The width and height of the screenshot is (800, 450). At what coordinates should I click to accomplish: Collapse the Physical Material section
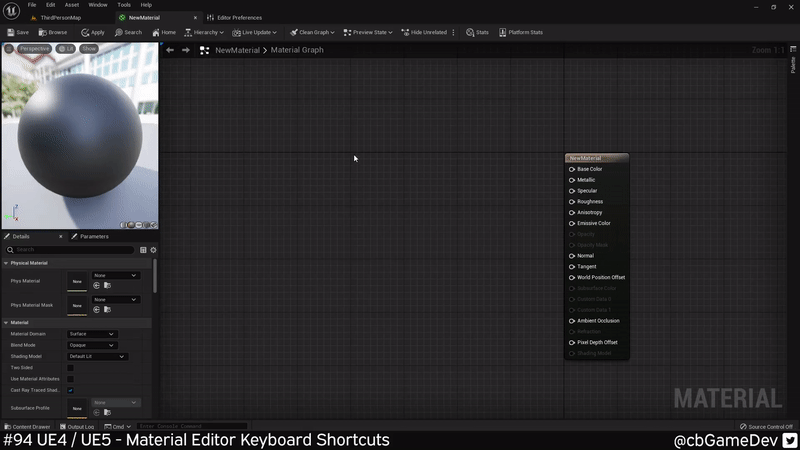pyautogui.click(x=6, y=263)
